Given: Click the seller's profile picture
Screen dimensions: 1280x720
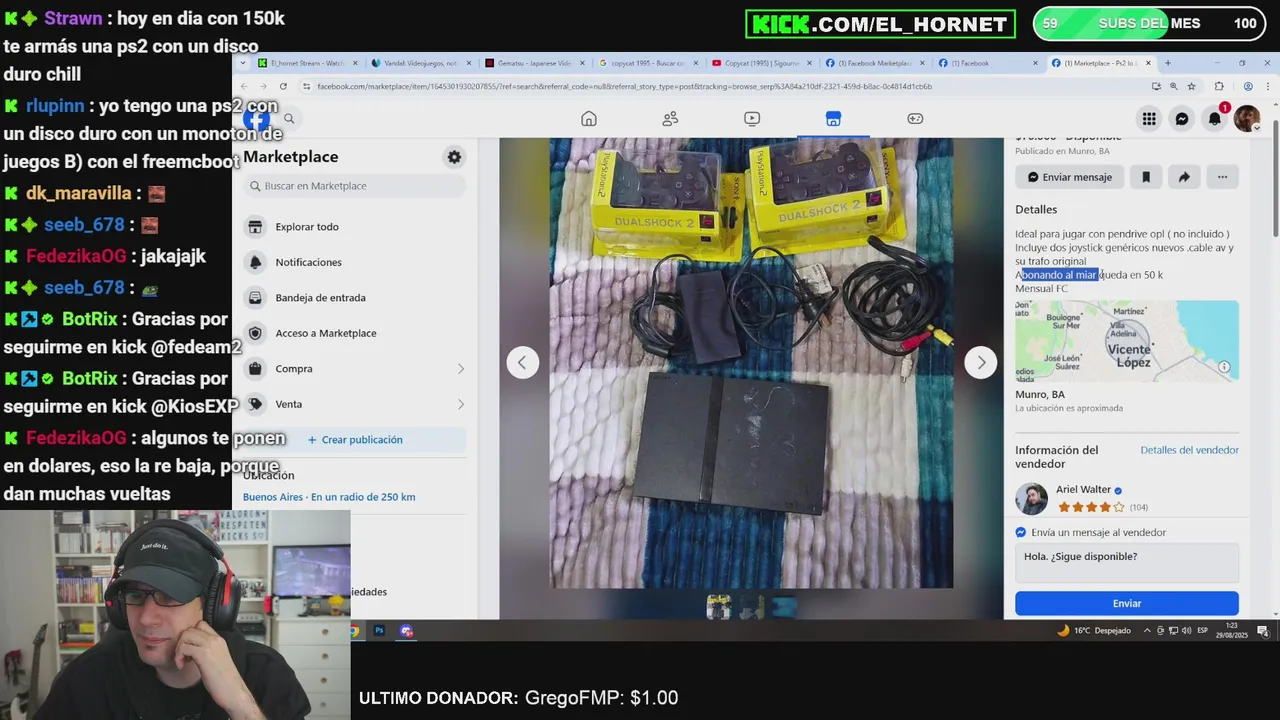Looking at the screenshot, I should [x=1032, y=498].
